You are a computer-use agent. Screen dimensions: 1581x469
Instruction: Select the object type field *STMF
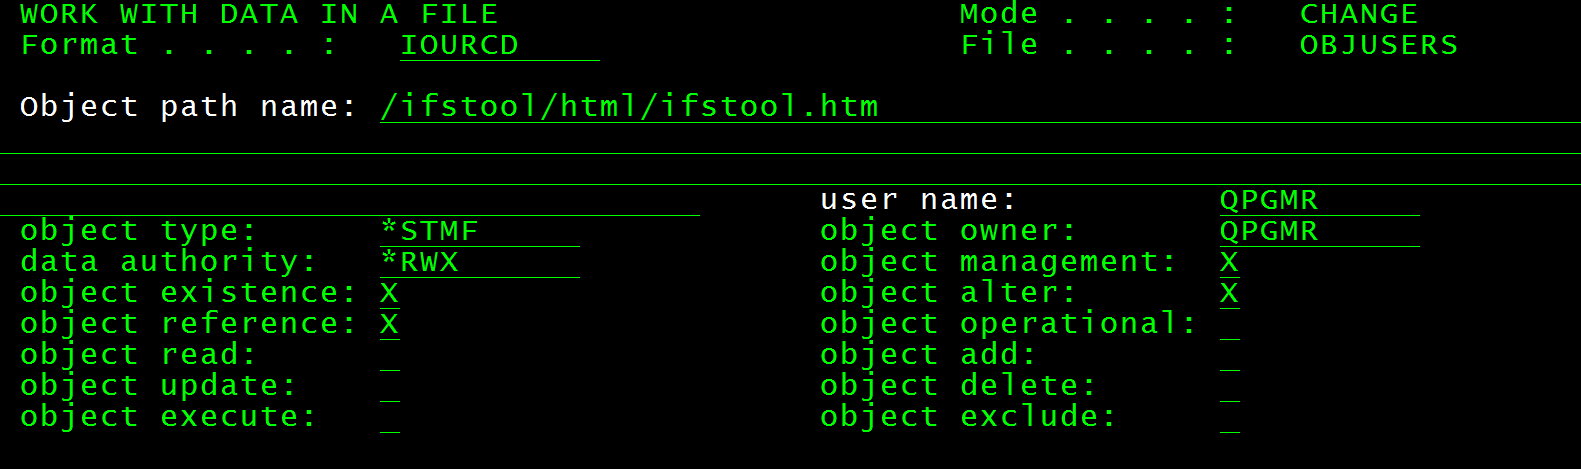480,232
